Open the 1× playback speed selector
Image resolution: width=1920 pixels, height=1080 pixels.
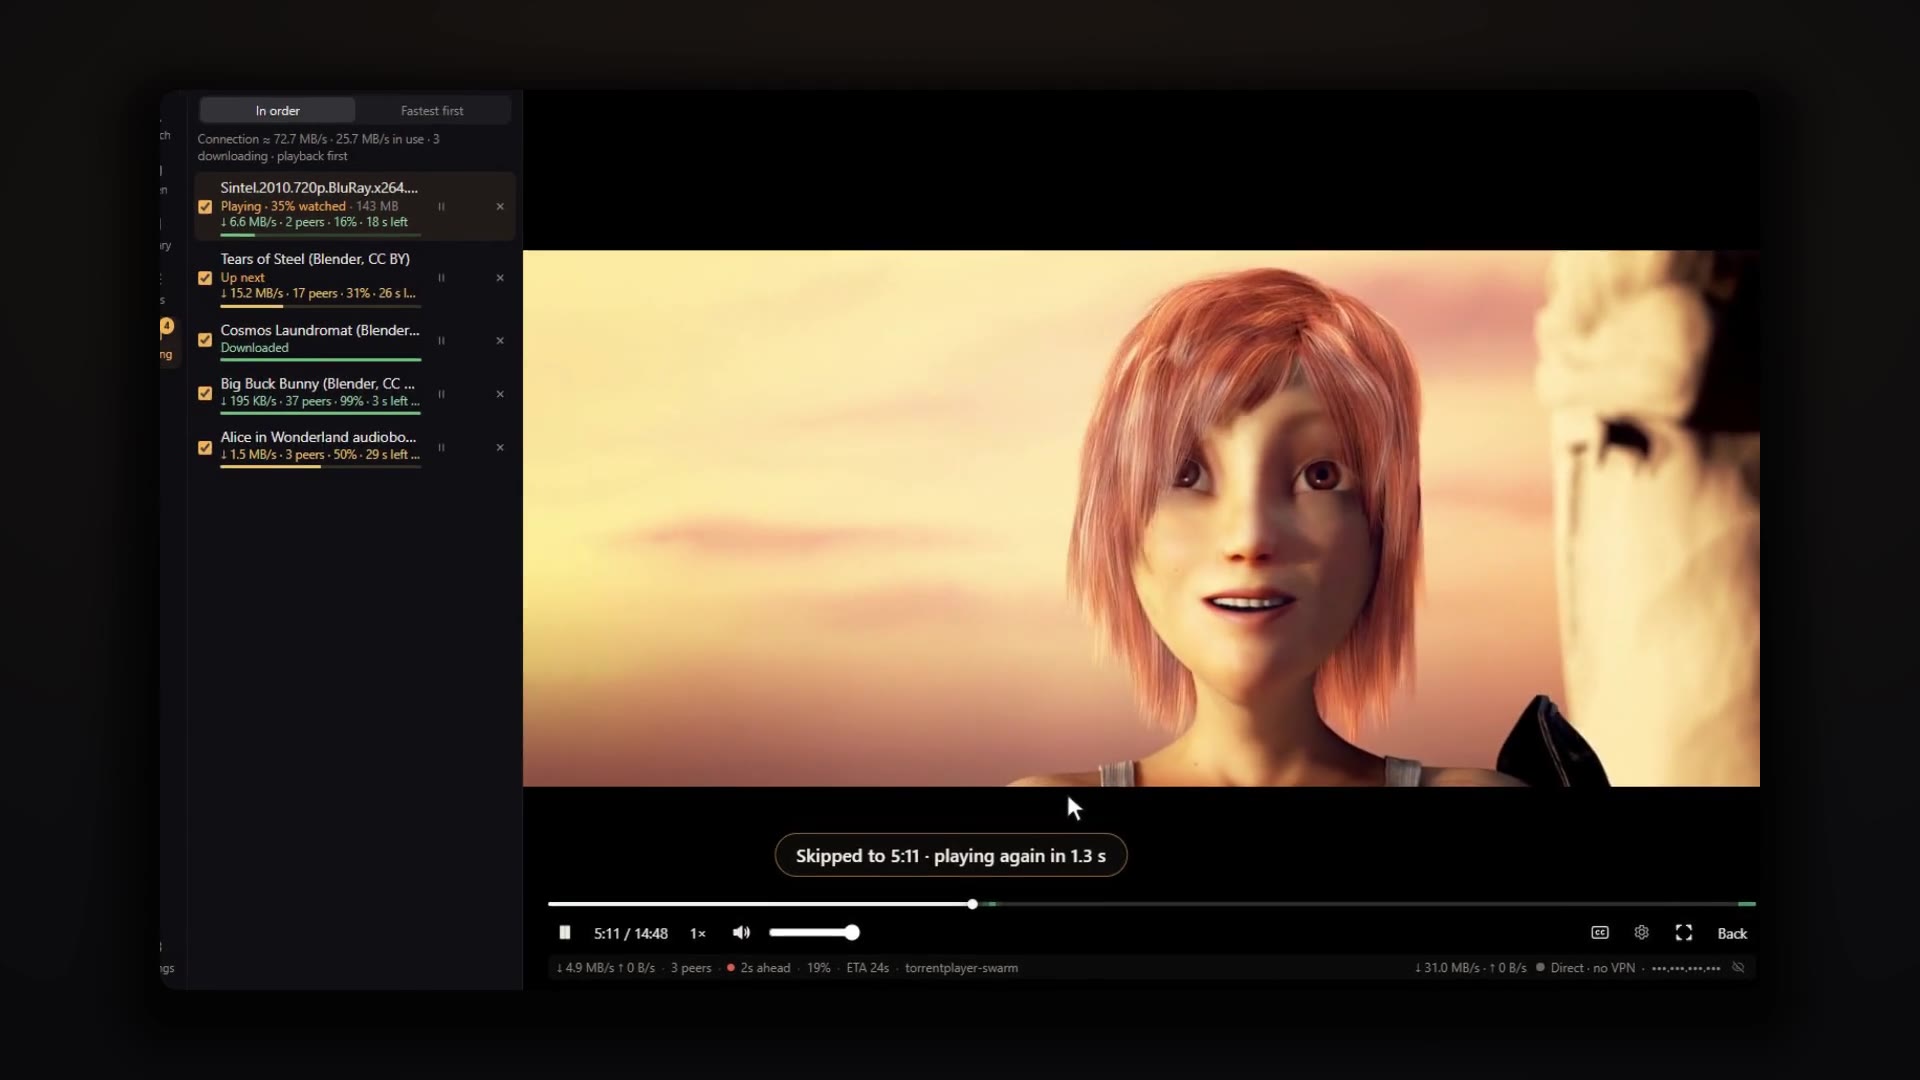pyautogui.click(x=698, y=934)
